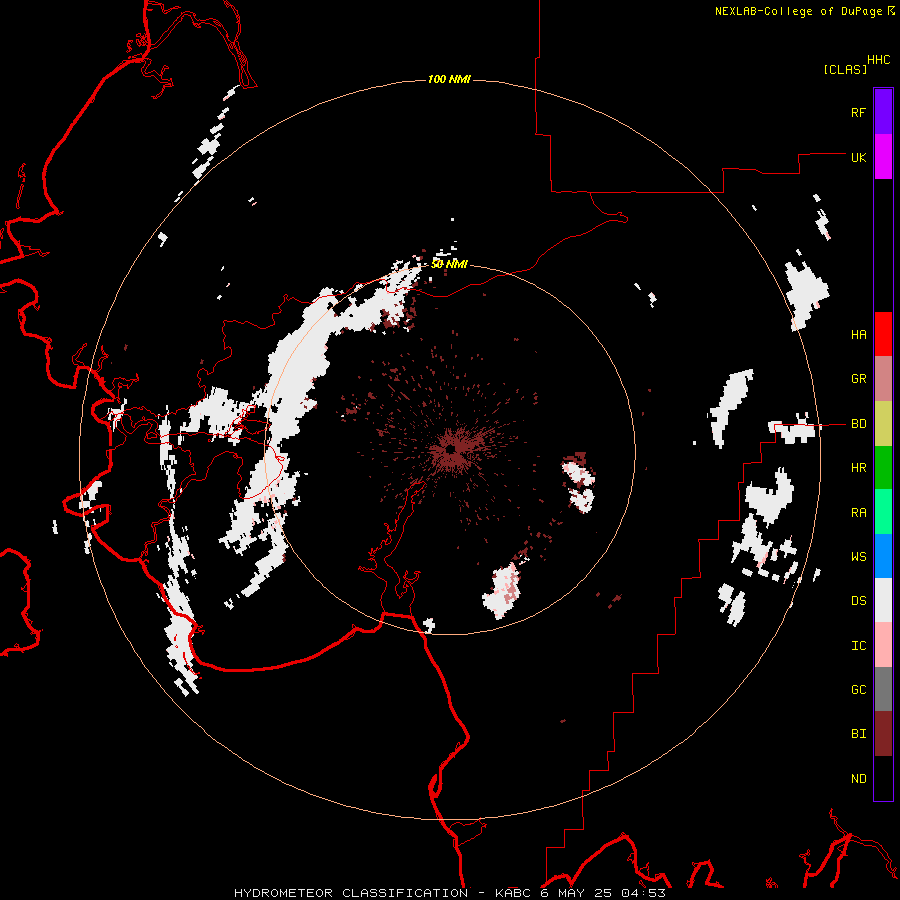Click the UK magenta legend swatch

coord(883,157)
